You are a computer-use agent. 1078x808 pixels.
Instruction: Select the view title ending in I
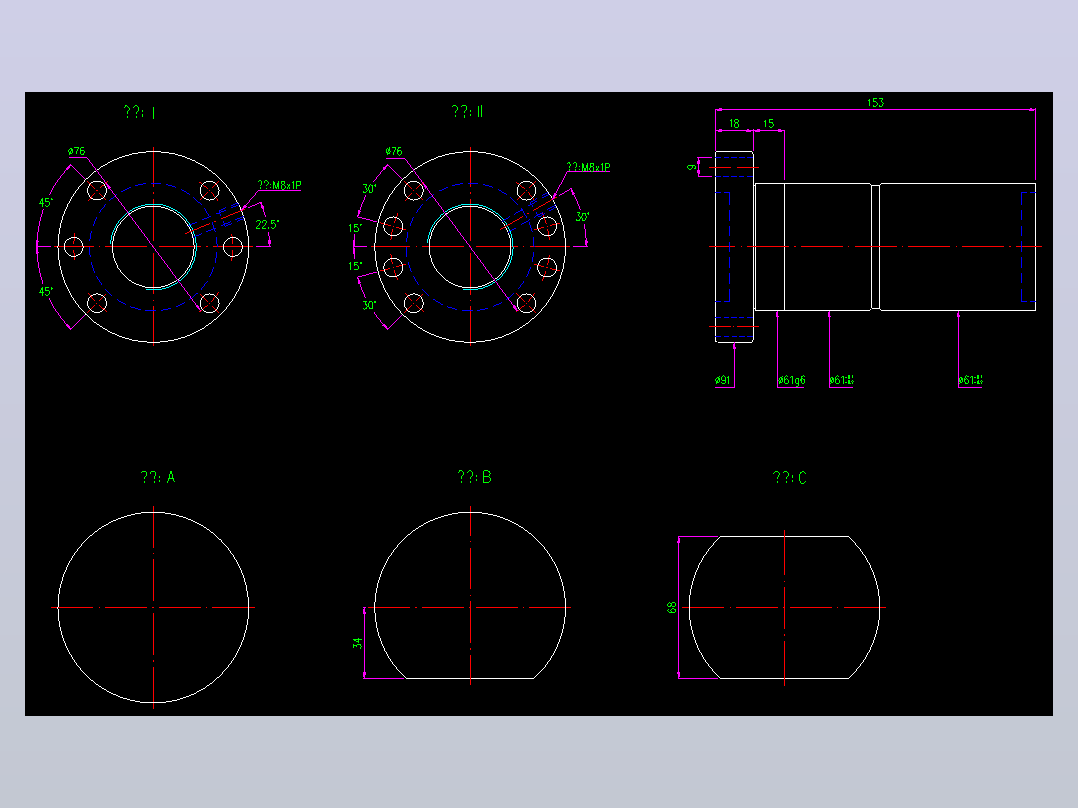[x=140, y=111]
